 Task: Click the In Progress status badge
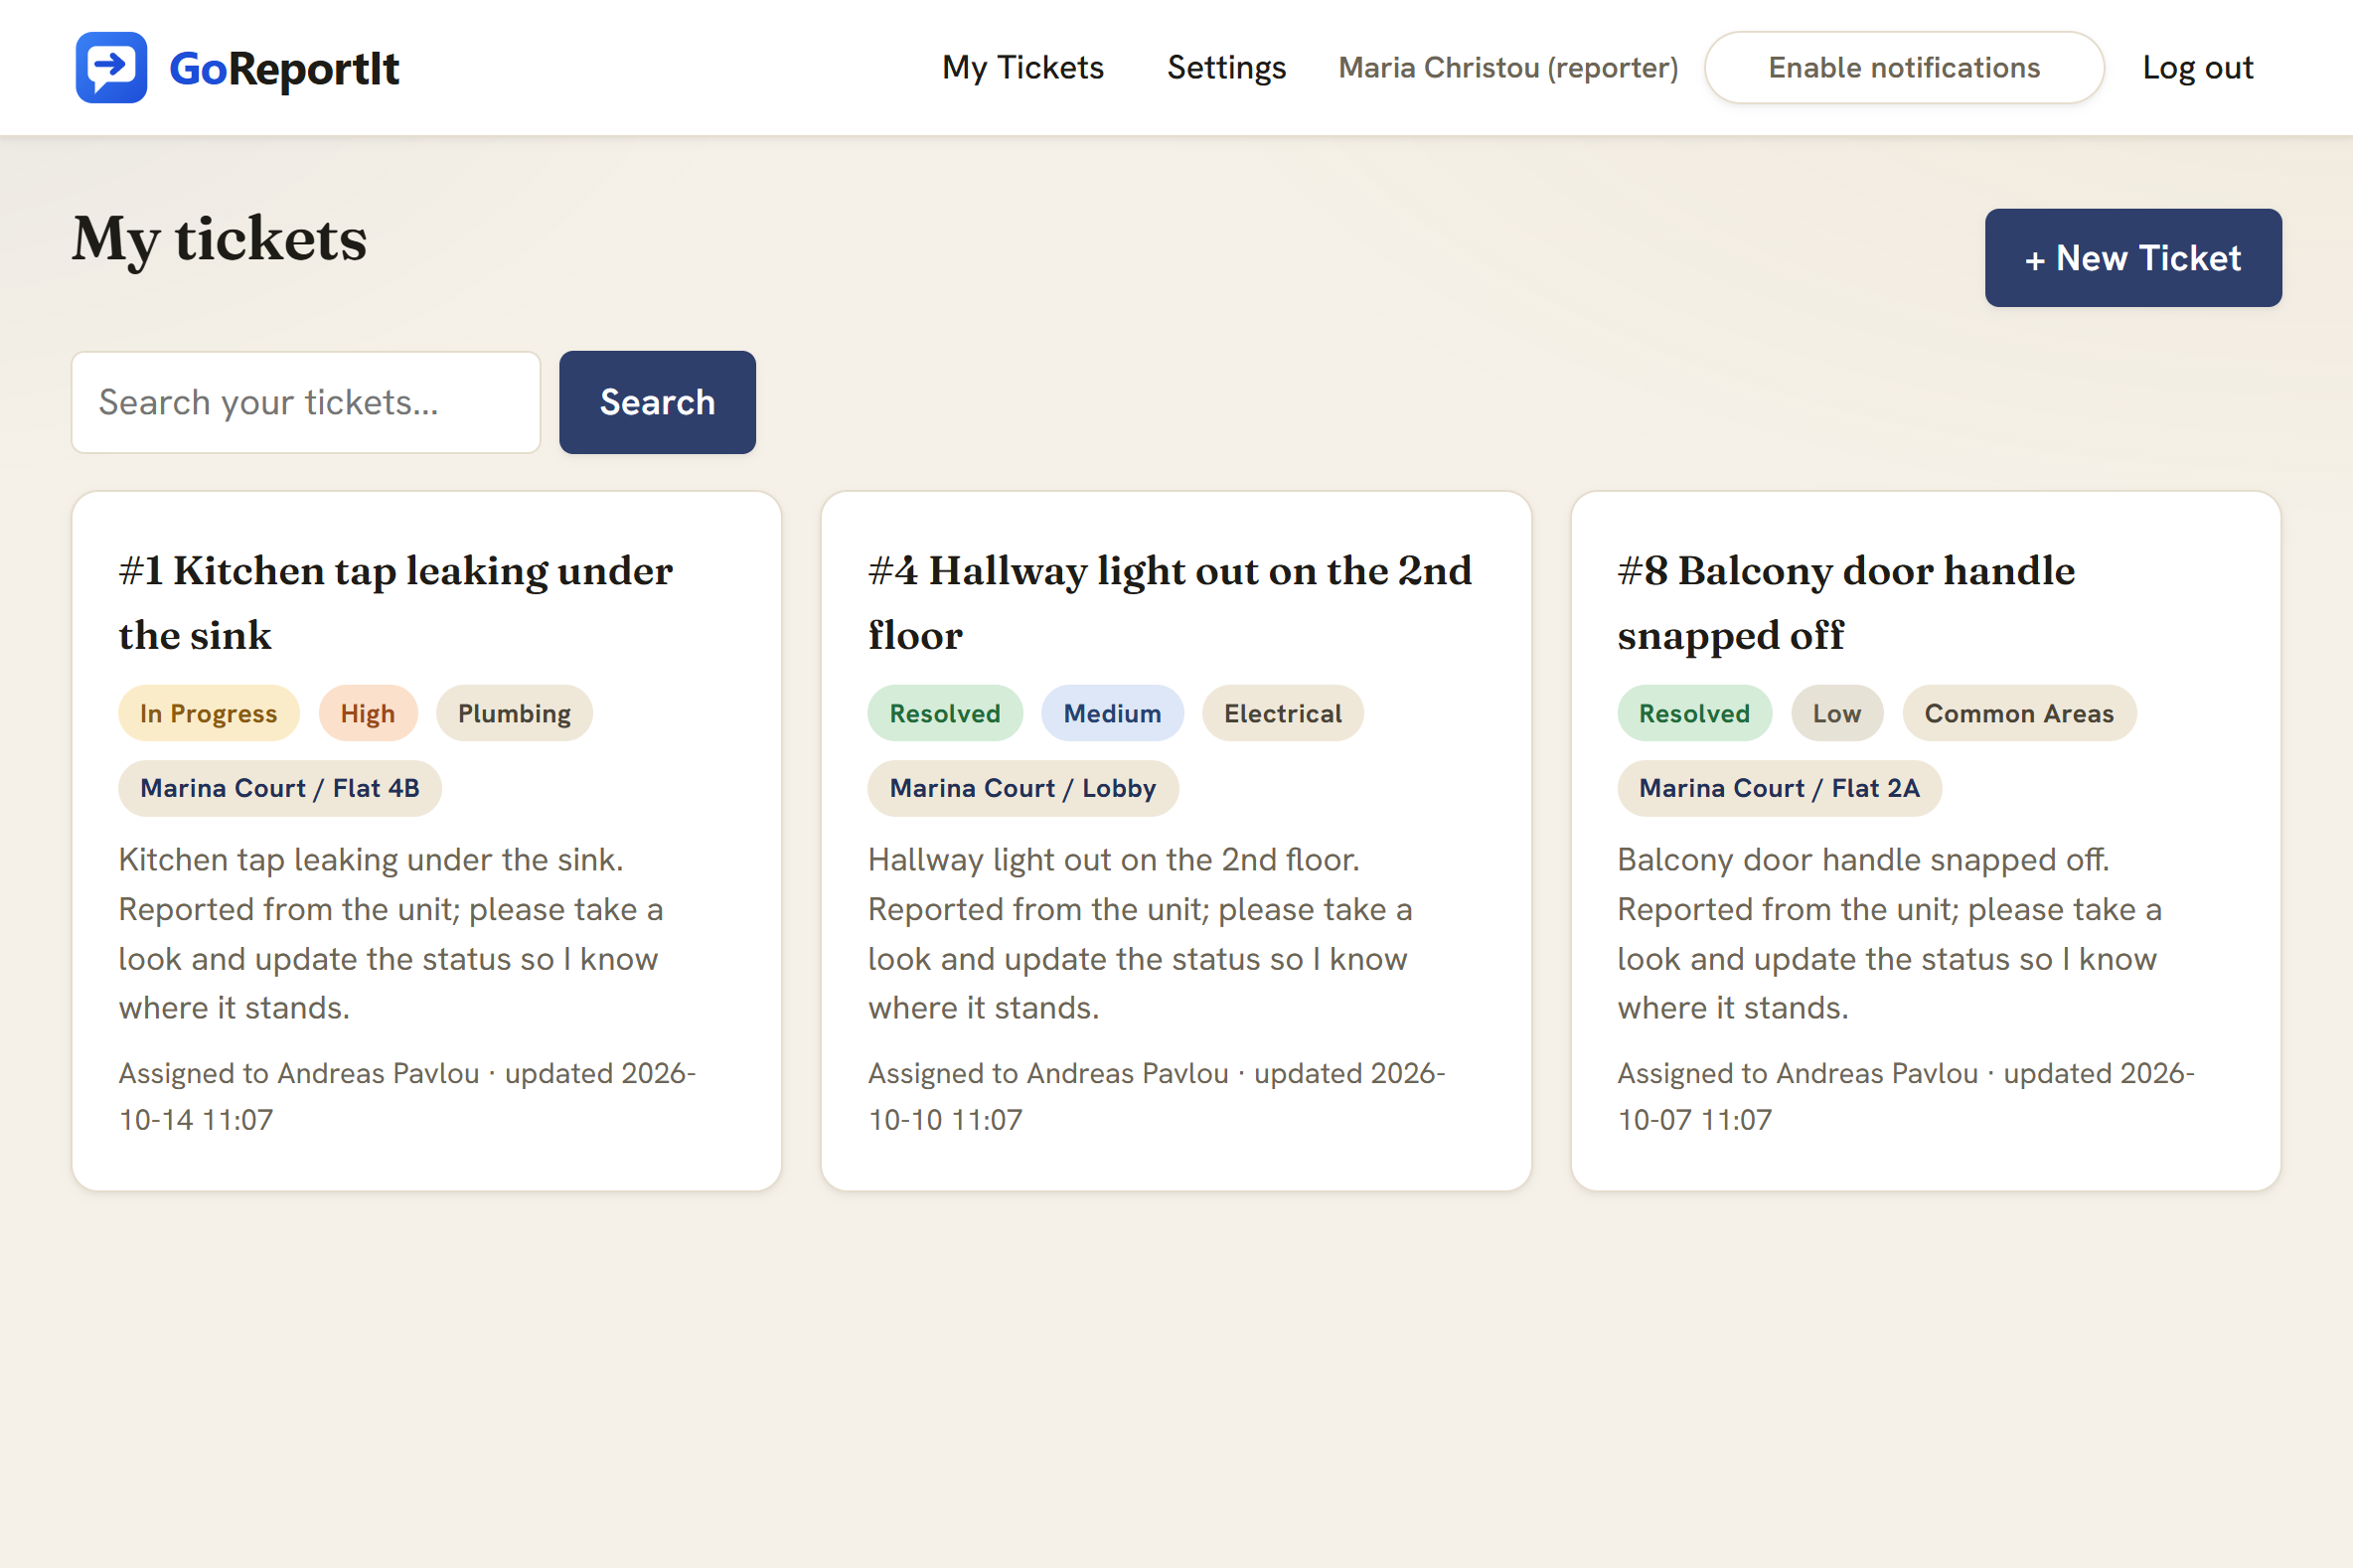click(x=208, y=713)
